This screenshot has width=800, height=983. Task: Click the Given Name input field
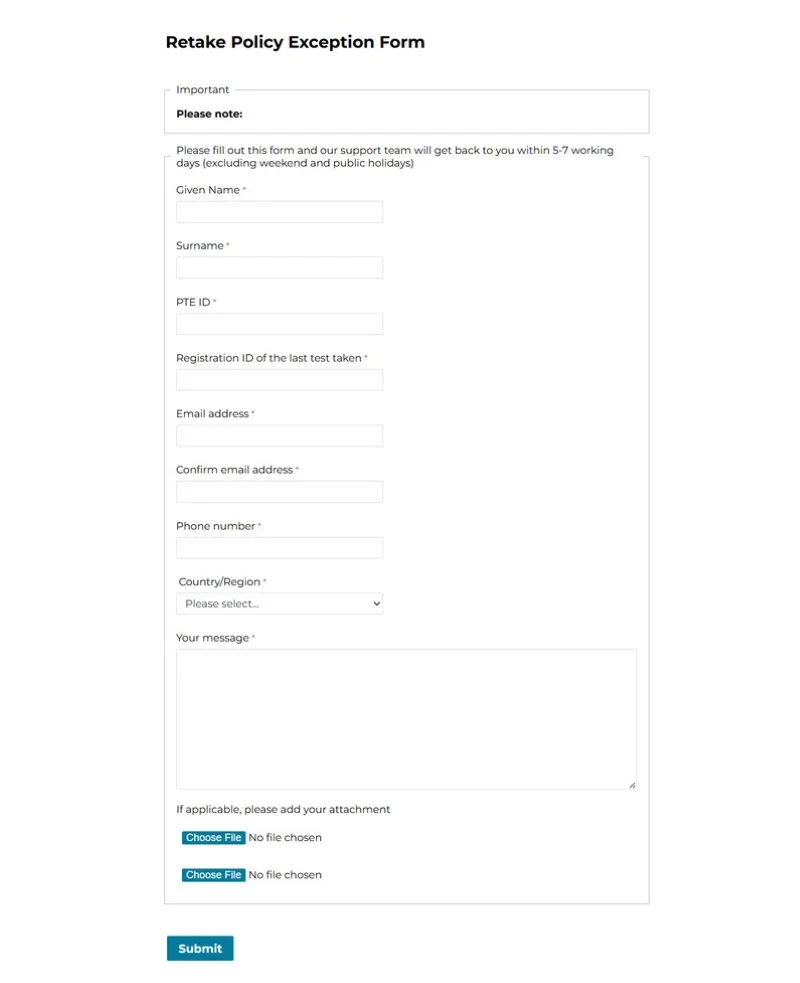tap(279, 211)
